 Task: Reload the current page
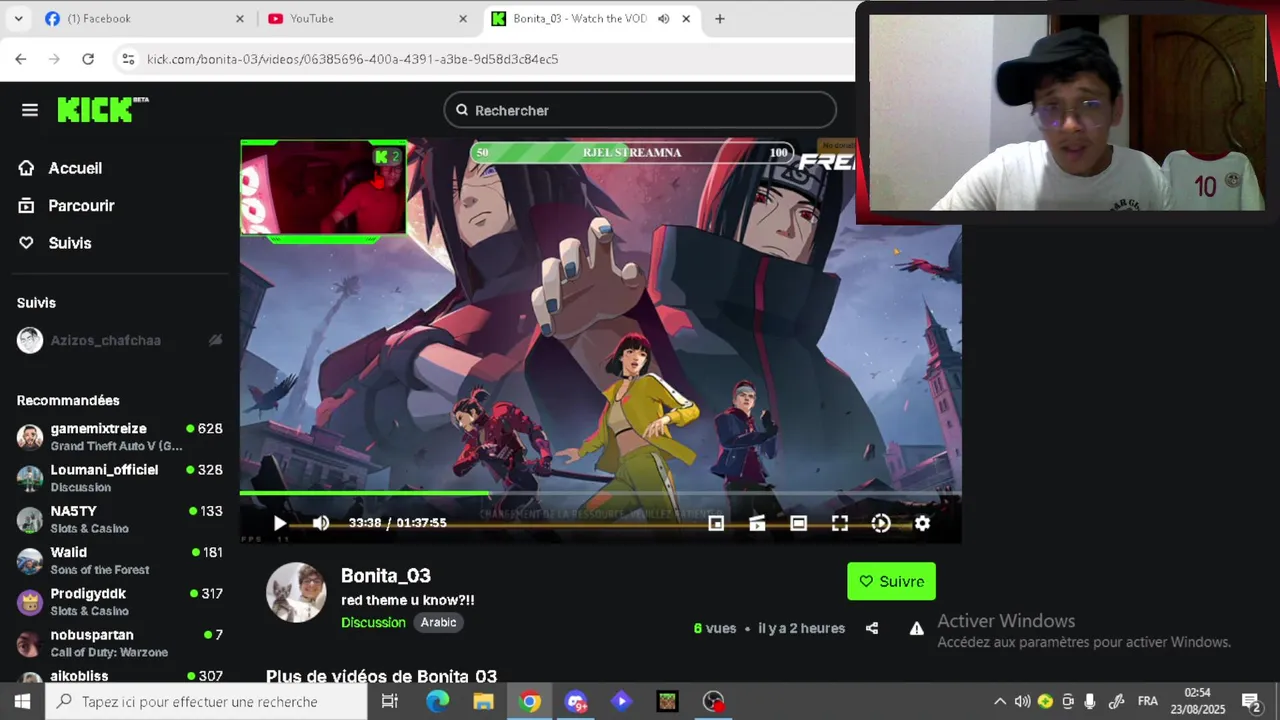pos(88,59)
